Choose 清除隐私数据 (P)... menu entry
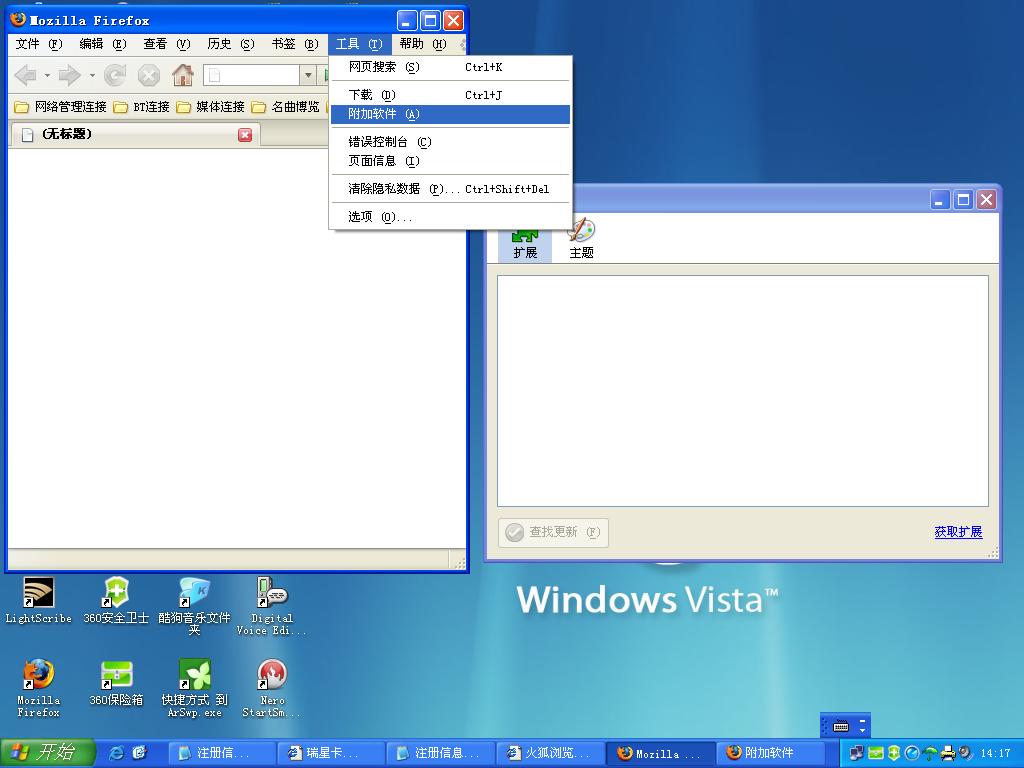 tap(451, 189)
